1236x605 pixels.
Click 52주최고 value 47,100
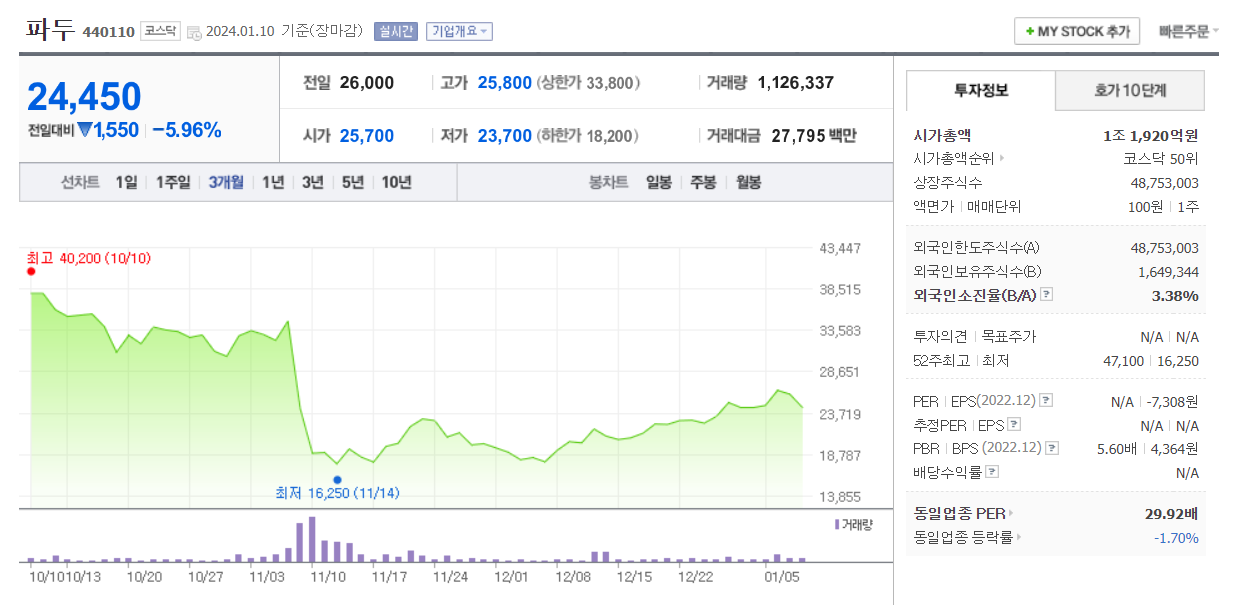tap(1123, 361)
